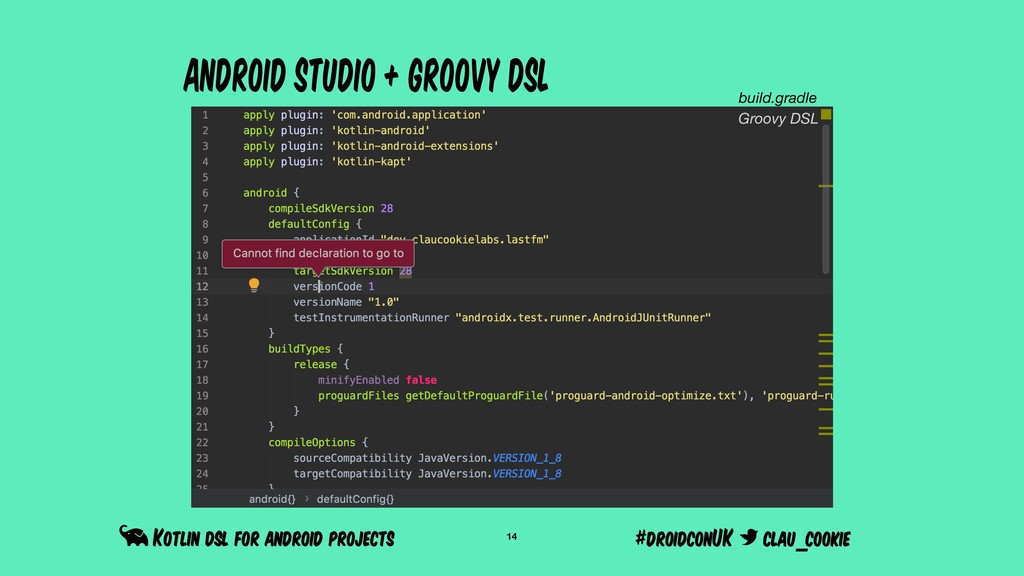Click targetCompatibility on line 24

coord(353,473)
